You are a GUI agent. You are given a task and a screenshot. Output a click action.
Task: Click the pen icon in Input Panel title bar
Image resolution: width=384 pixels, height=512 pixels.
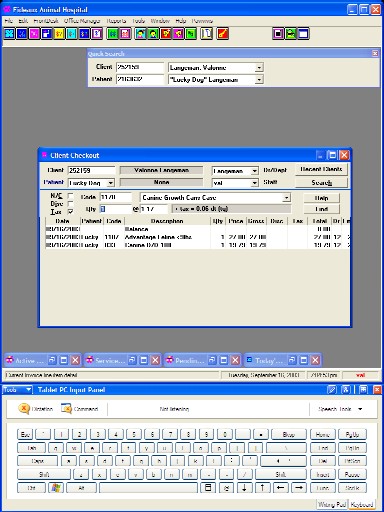(332, 390)
